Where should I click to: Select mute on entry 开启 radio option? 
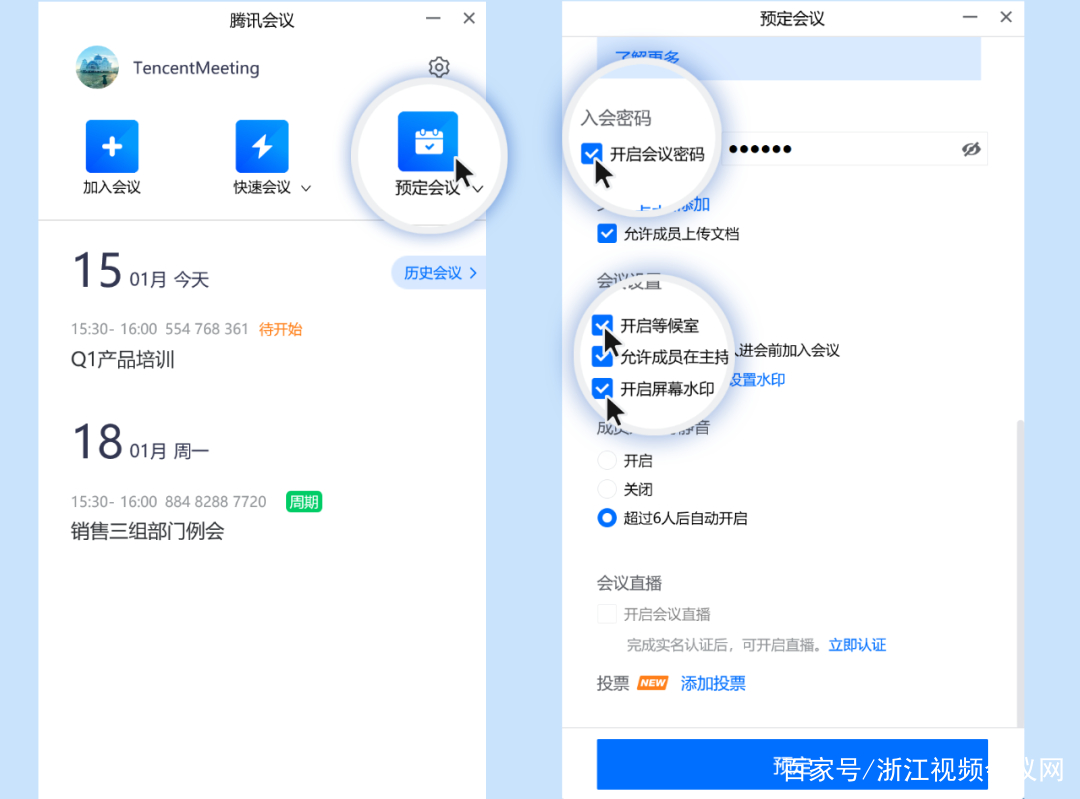click(x=607, y=460)
